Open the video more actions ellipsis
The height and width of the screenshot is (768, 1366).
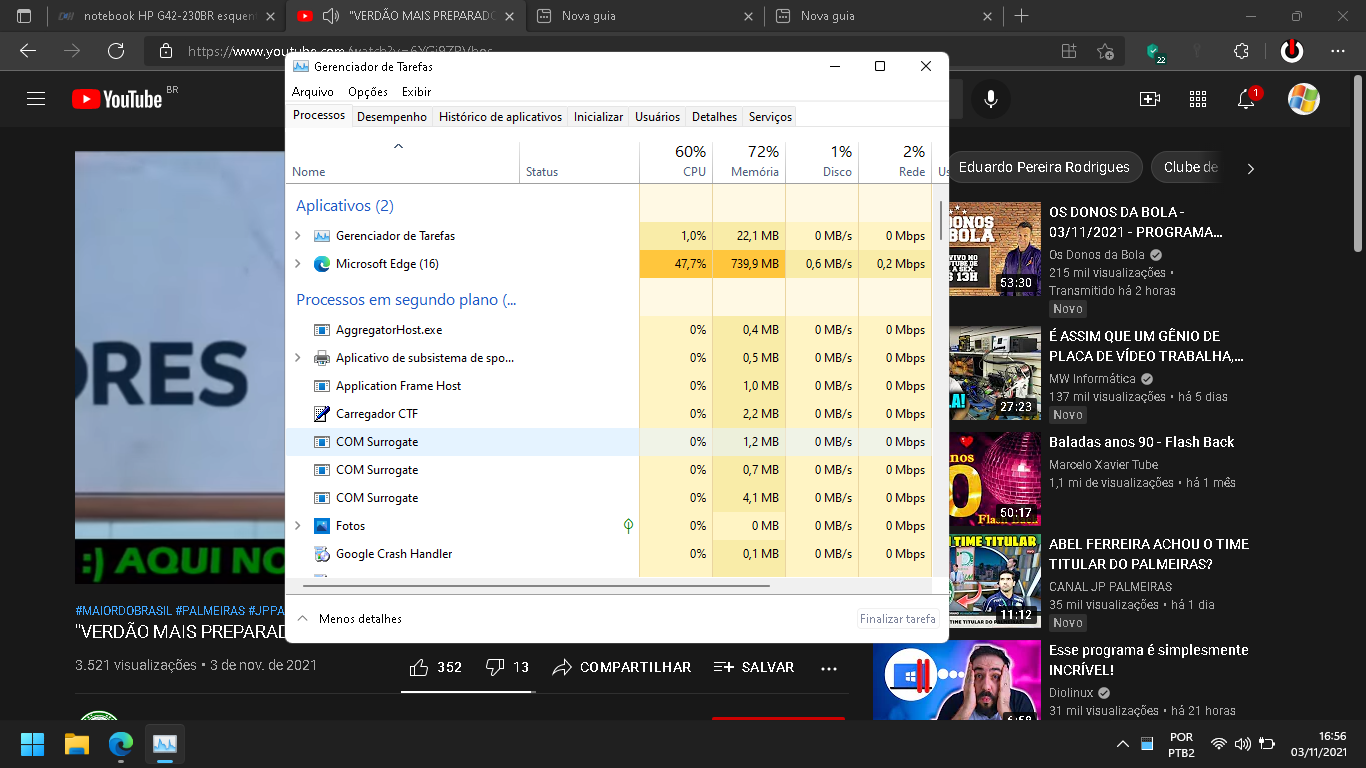point(829,667)
